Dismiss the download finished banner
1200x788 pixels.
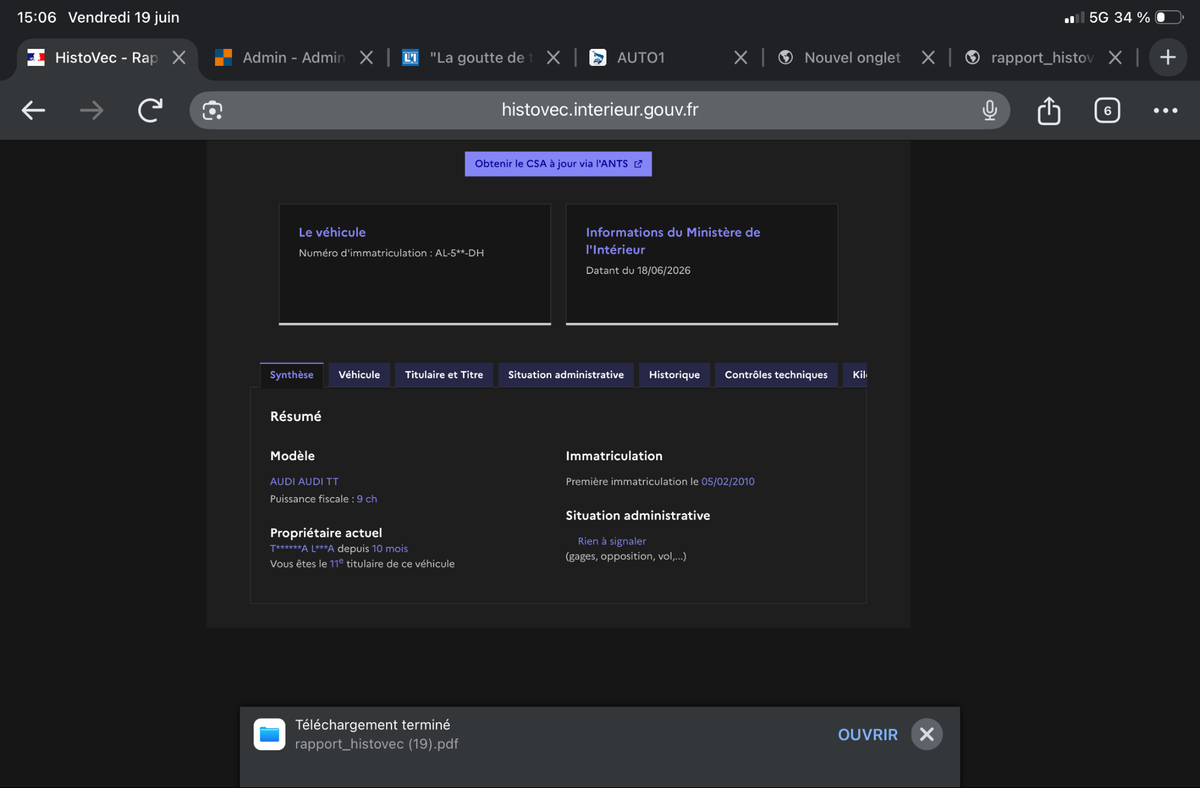point(927,735)
